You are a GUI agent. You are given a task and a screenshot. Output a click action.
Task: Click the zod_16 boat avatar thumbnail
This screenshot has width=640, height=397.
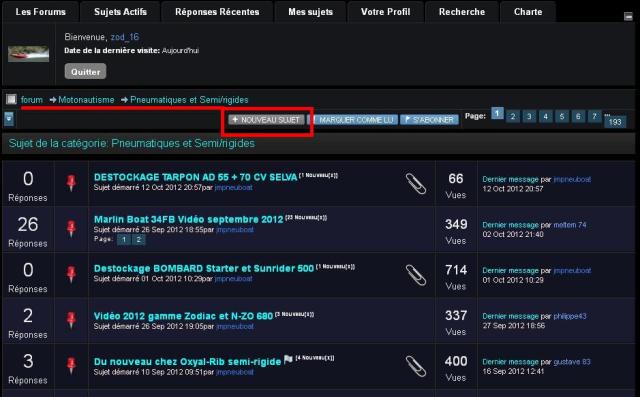(29, 54)
